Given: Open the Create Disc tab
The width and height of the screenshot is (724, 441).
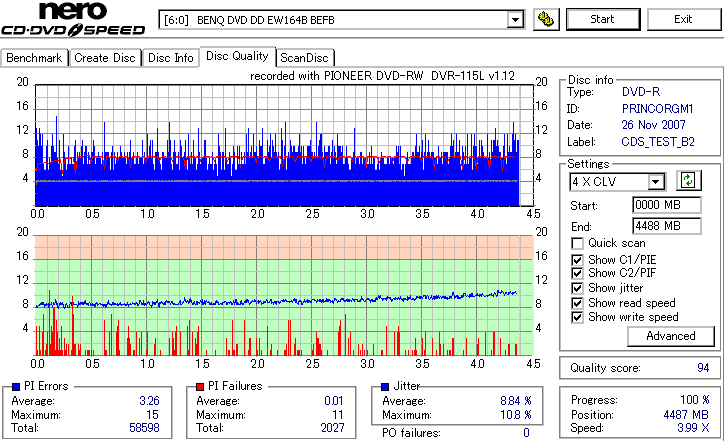Looking at the screenshot, I should click(105, 58).
